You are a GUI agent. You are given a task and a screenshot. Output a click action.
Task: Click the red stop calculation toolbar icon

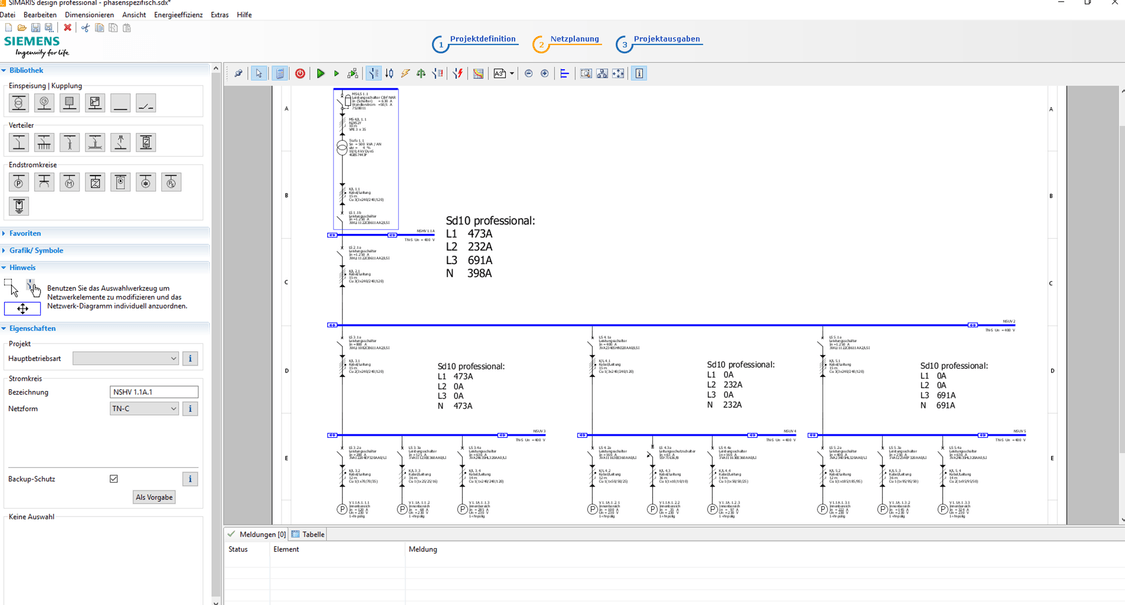click(x=299, y=73)
